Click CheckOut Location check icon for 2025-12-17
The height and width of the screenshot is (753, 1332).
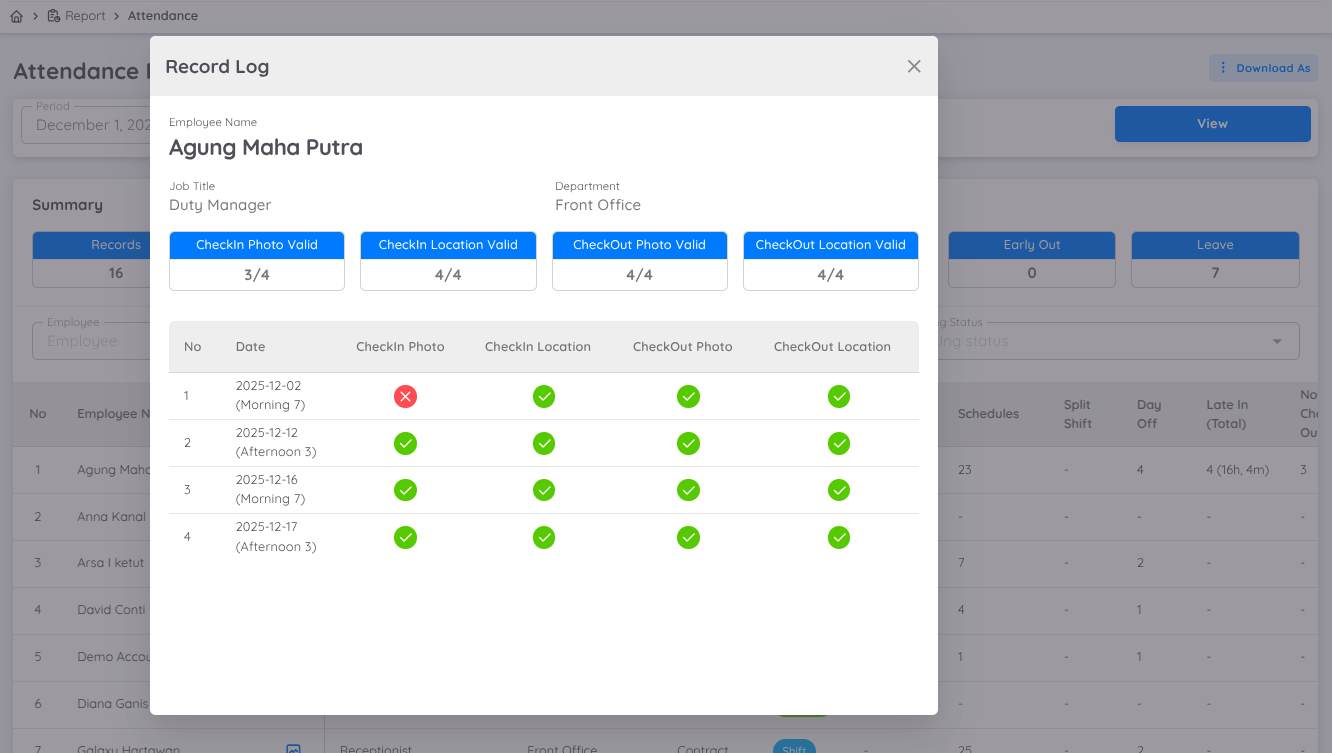pos(838,537)
